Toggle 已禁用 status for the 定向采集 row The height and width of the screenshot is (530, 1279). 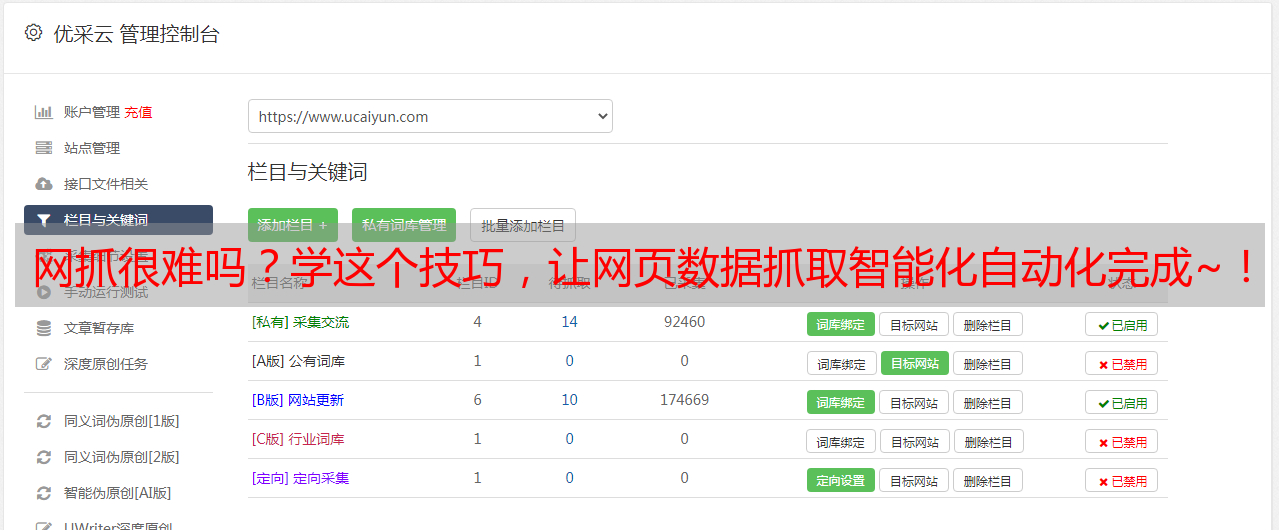1122,480
